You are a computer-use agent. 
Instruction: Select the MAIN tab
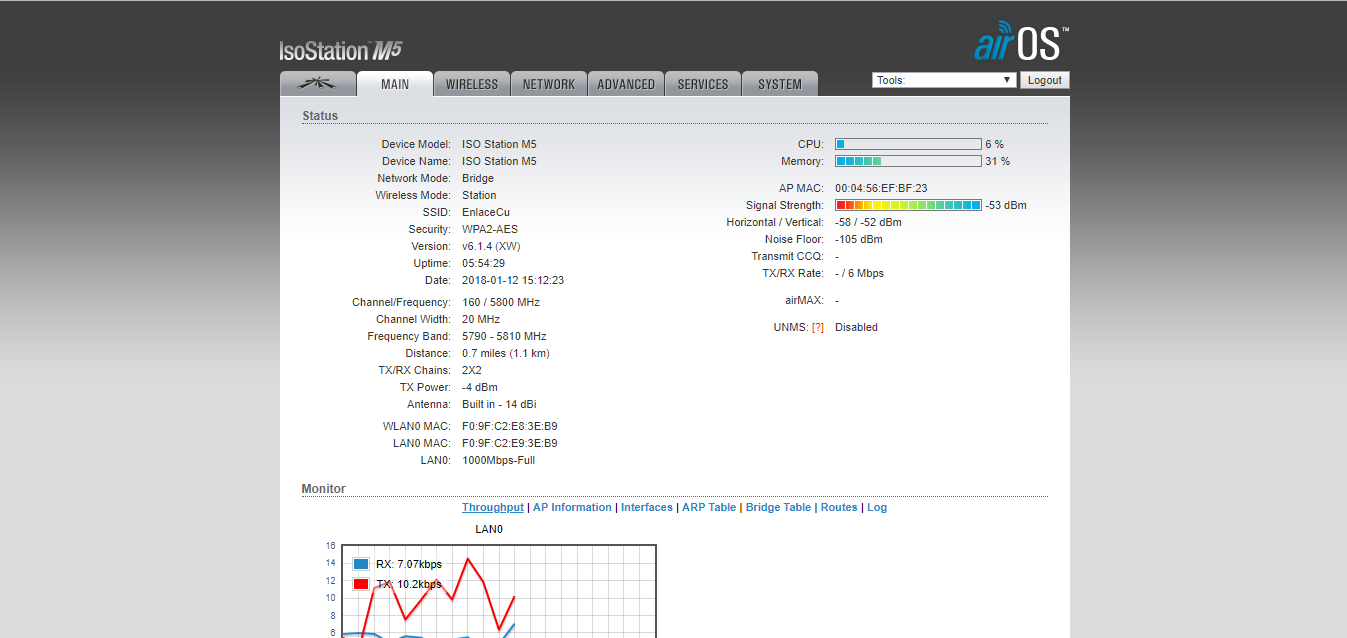[x=395, y=84]
